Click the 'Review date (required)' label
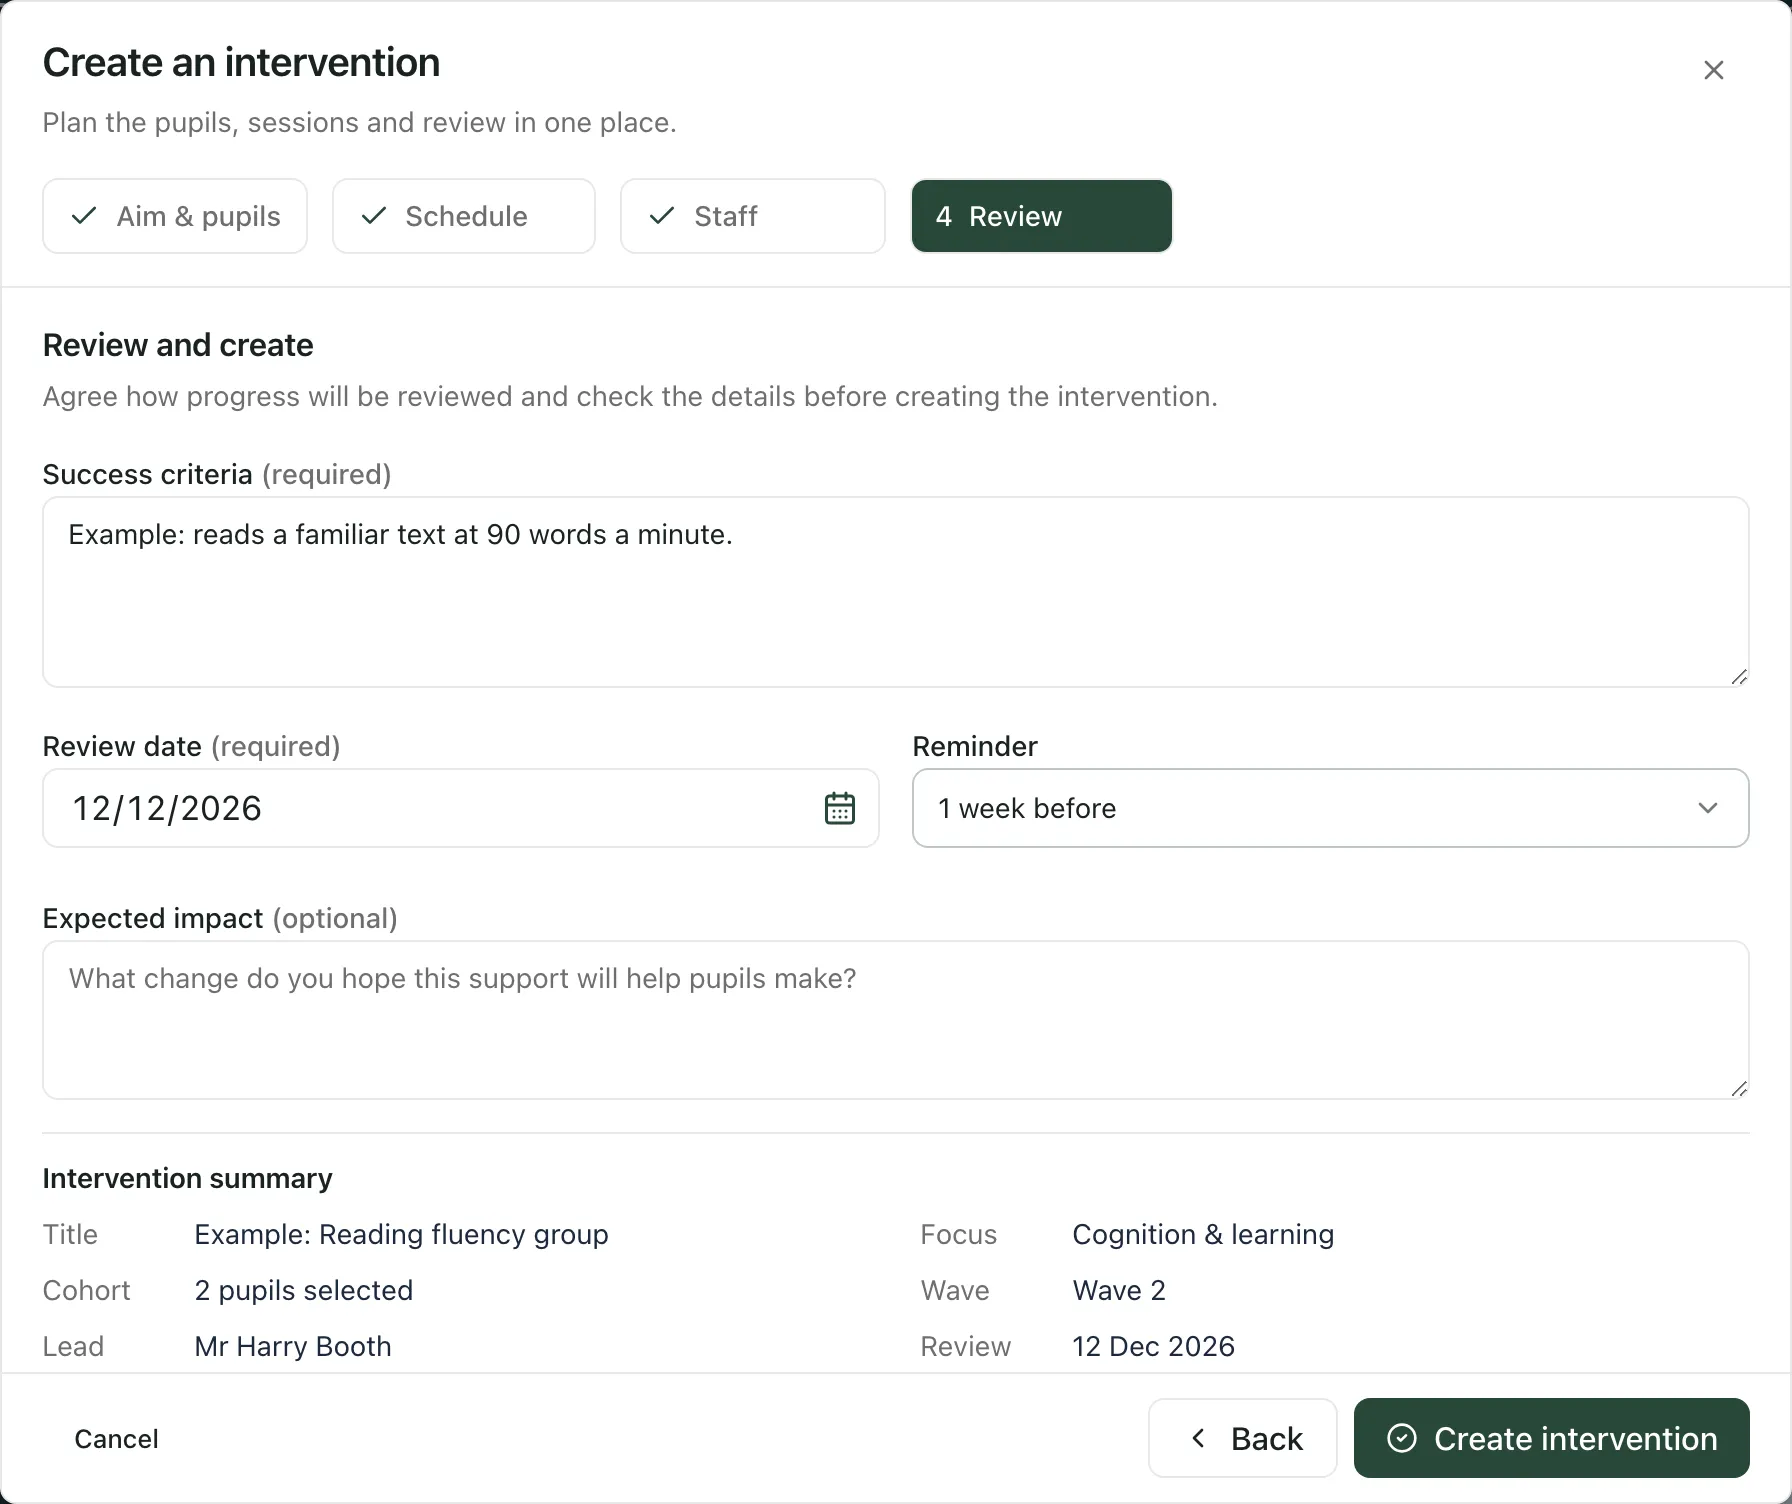Image resolution: width=1792 pixels, height=1504 pixels. (191, 746)
